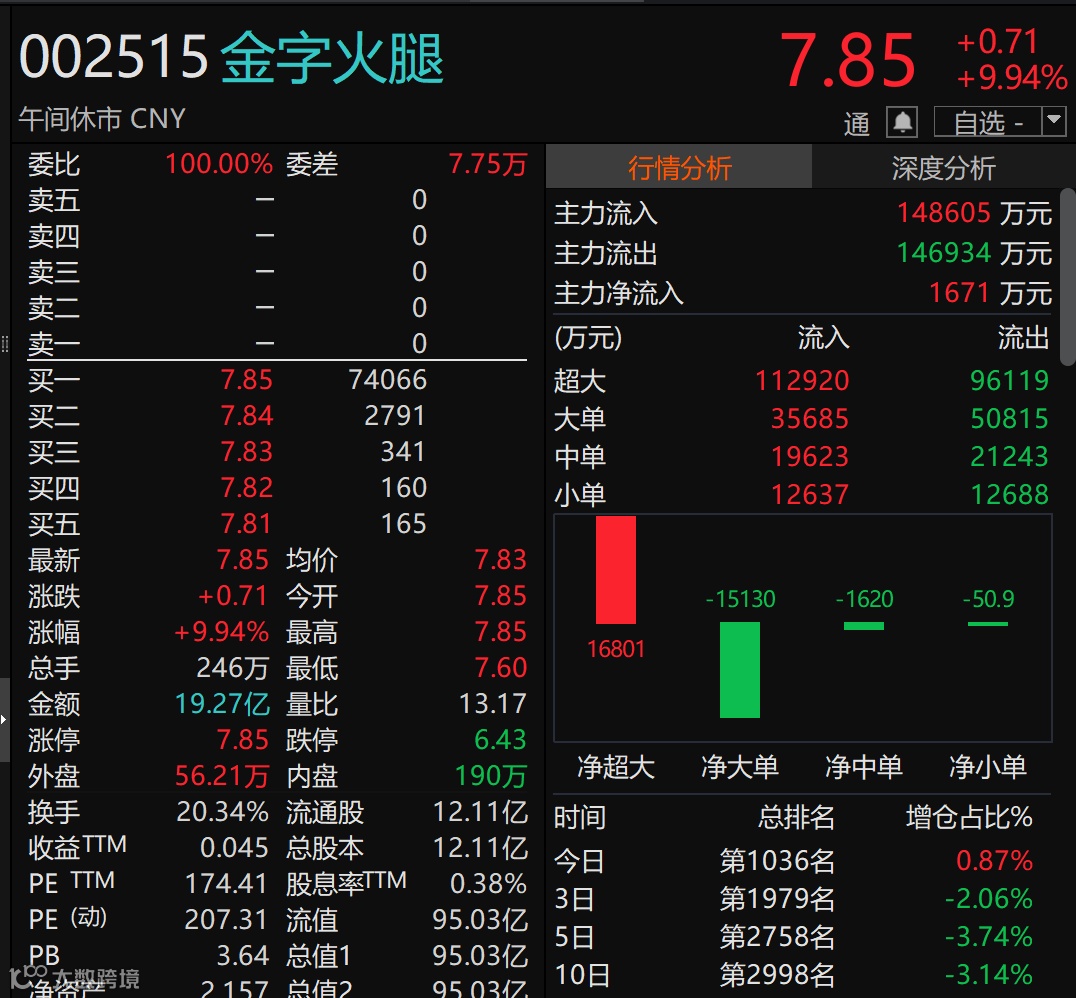Click the left edge grip handle
This screenshot has height=998, width=1076.
point(5,343)
